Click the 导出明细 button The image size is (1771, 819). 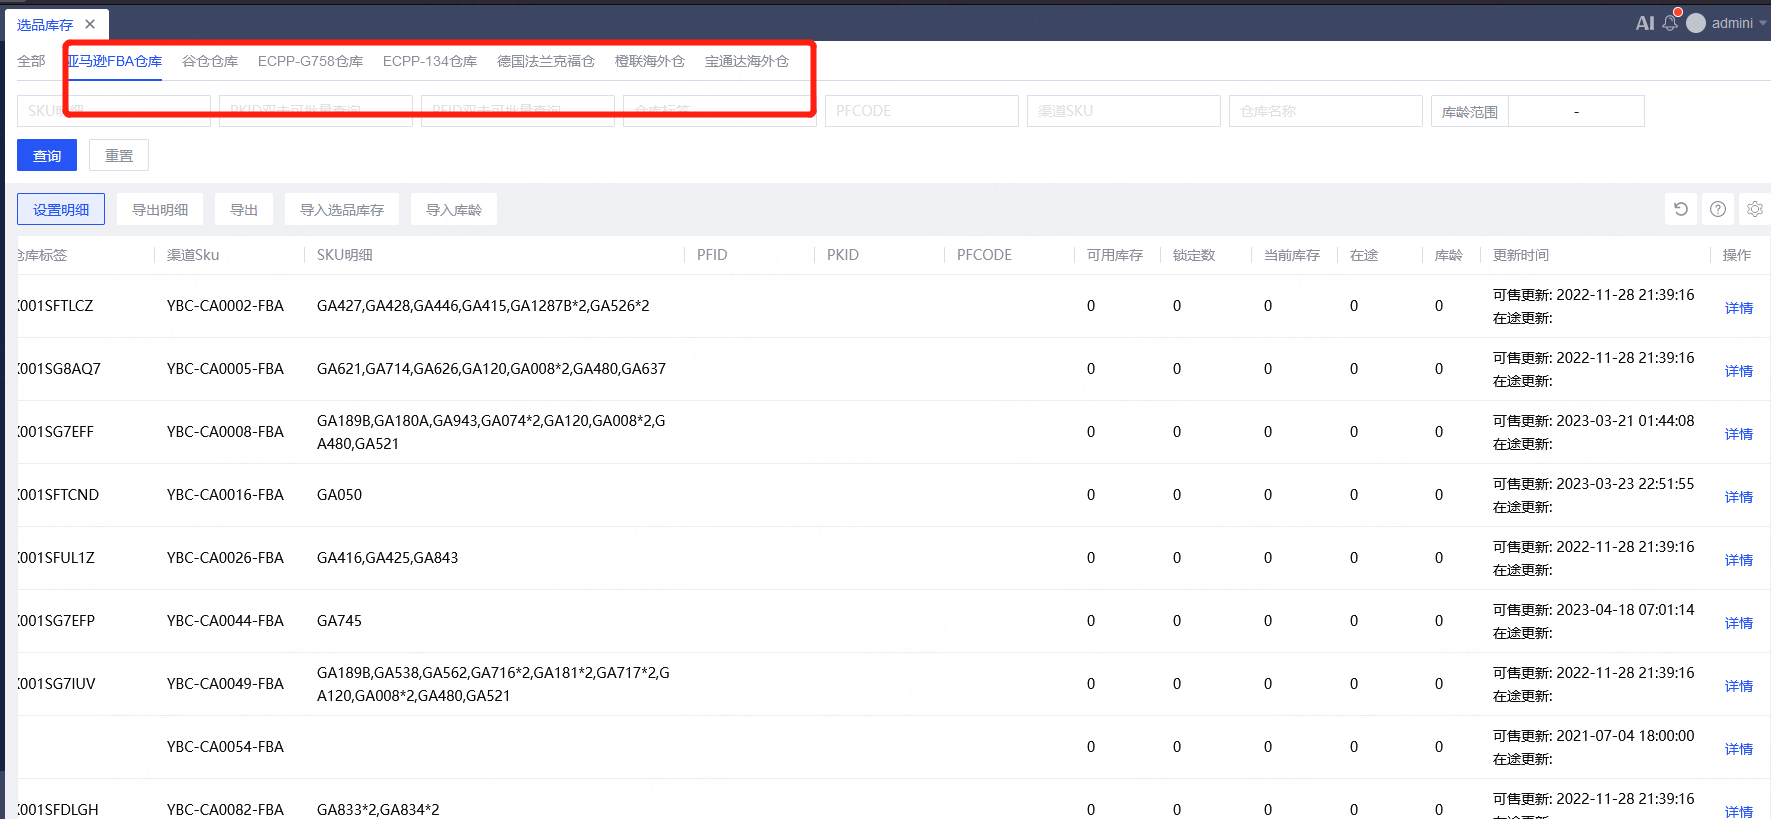(x=160, y=210)
